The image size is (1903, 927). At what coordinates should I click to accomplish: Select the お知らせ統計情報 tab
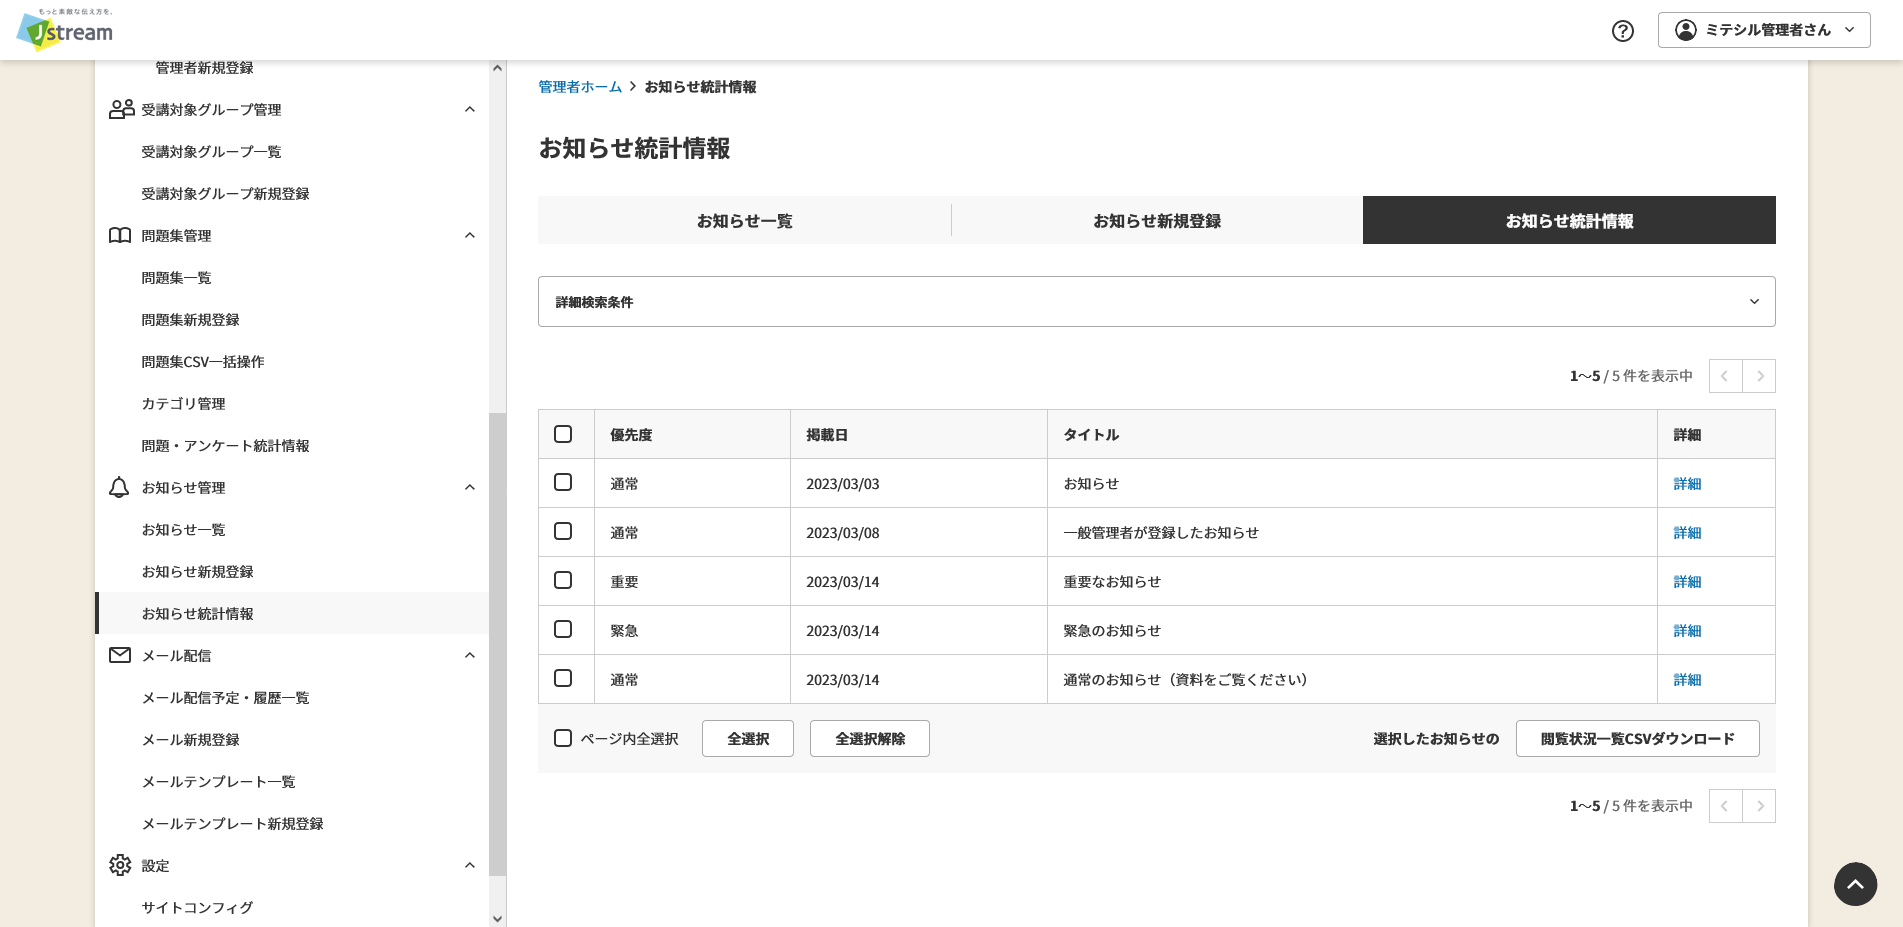click(1569, 220)
